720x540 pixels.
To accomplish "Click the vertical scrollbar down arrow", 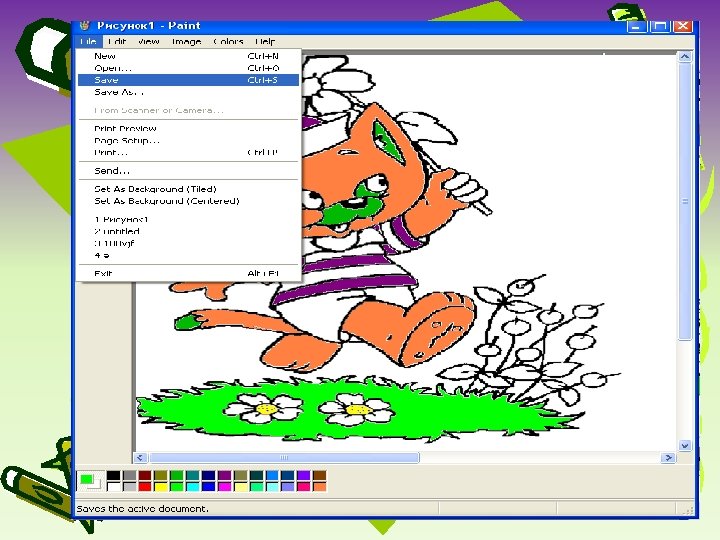I will coord(685,445).
